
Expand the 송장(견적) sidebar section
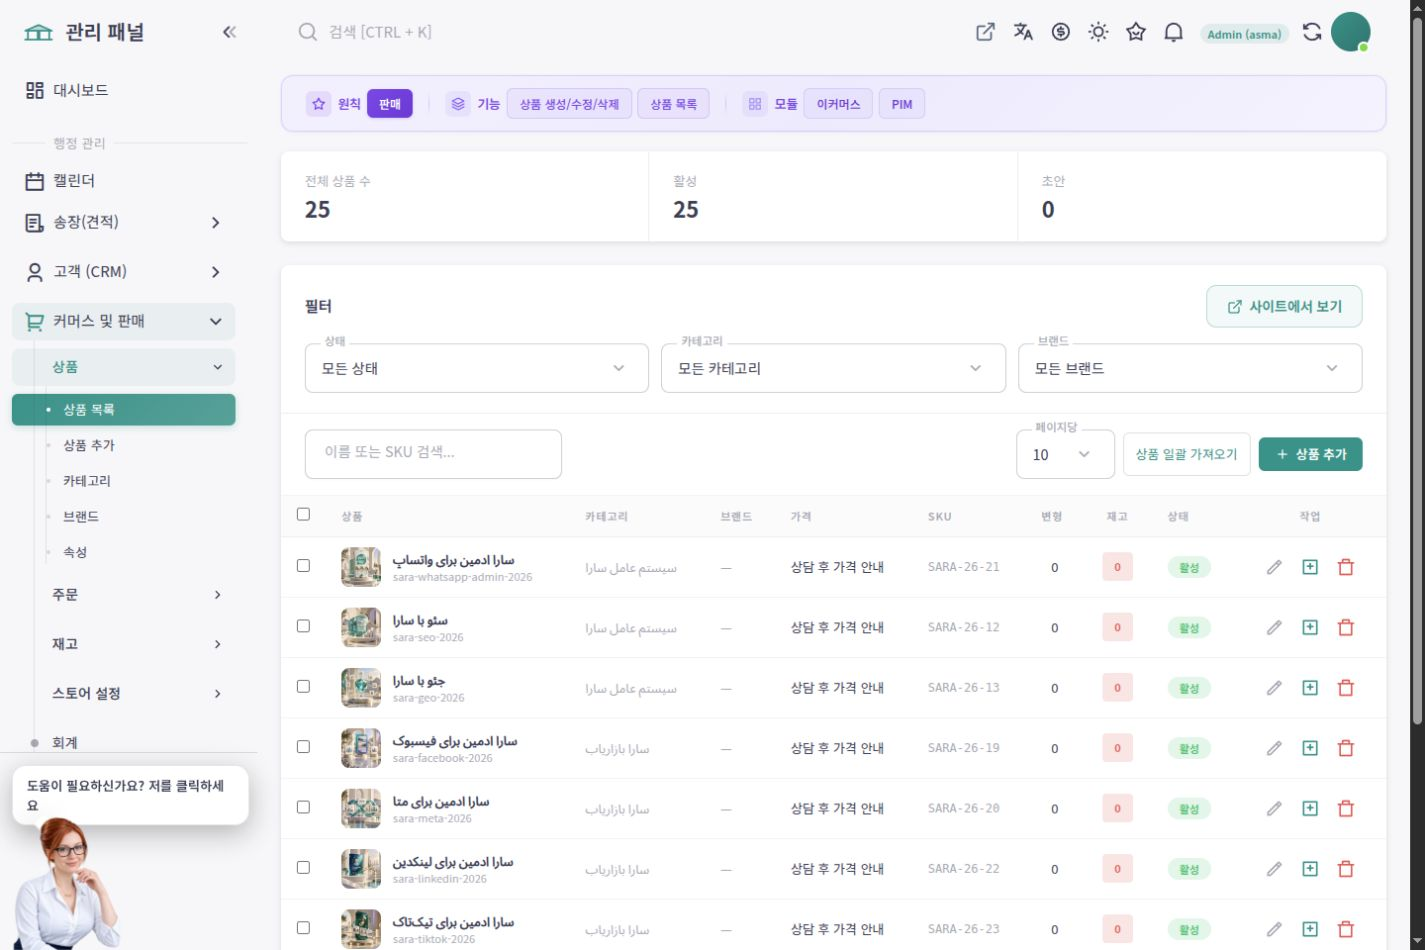point(124,222)
